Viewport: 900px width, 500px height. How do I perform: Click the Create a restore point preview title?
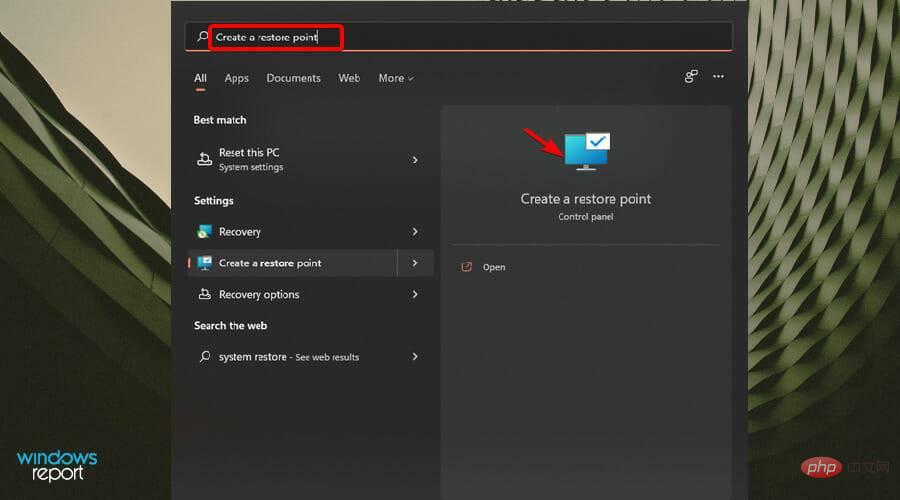pyautogui.click(x=585, y=199)
